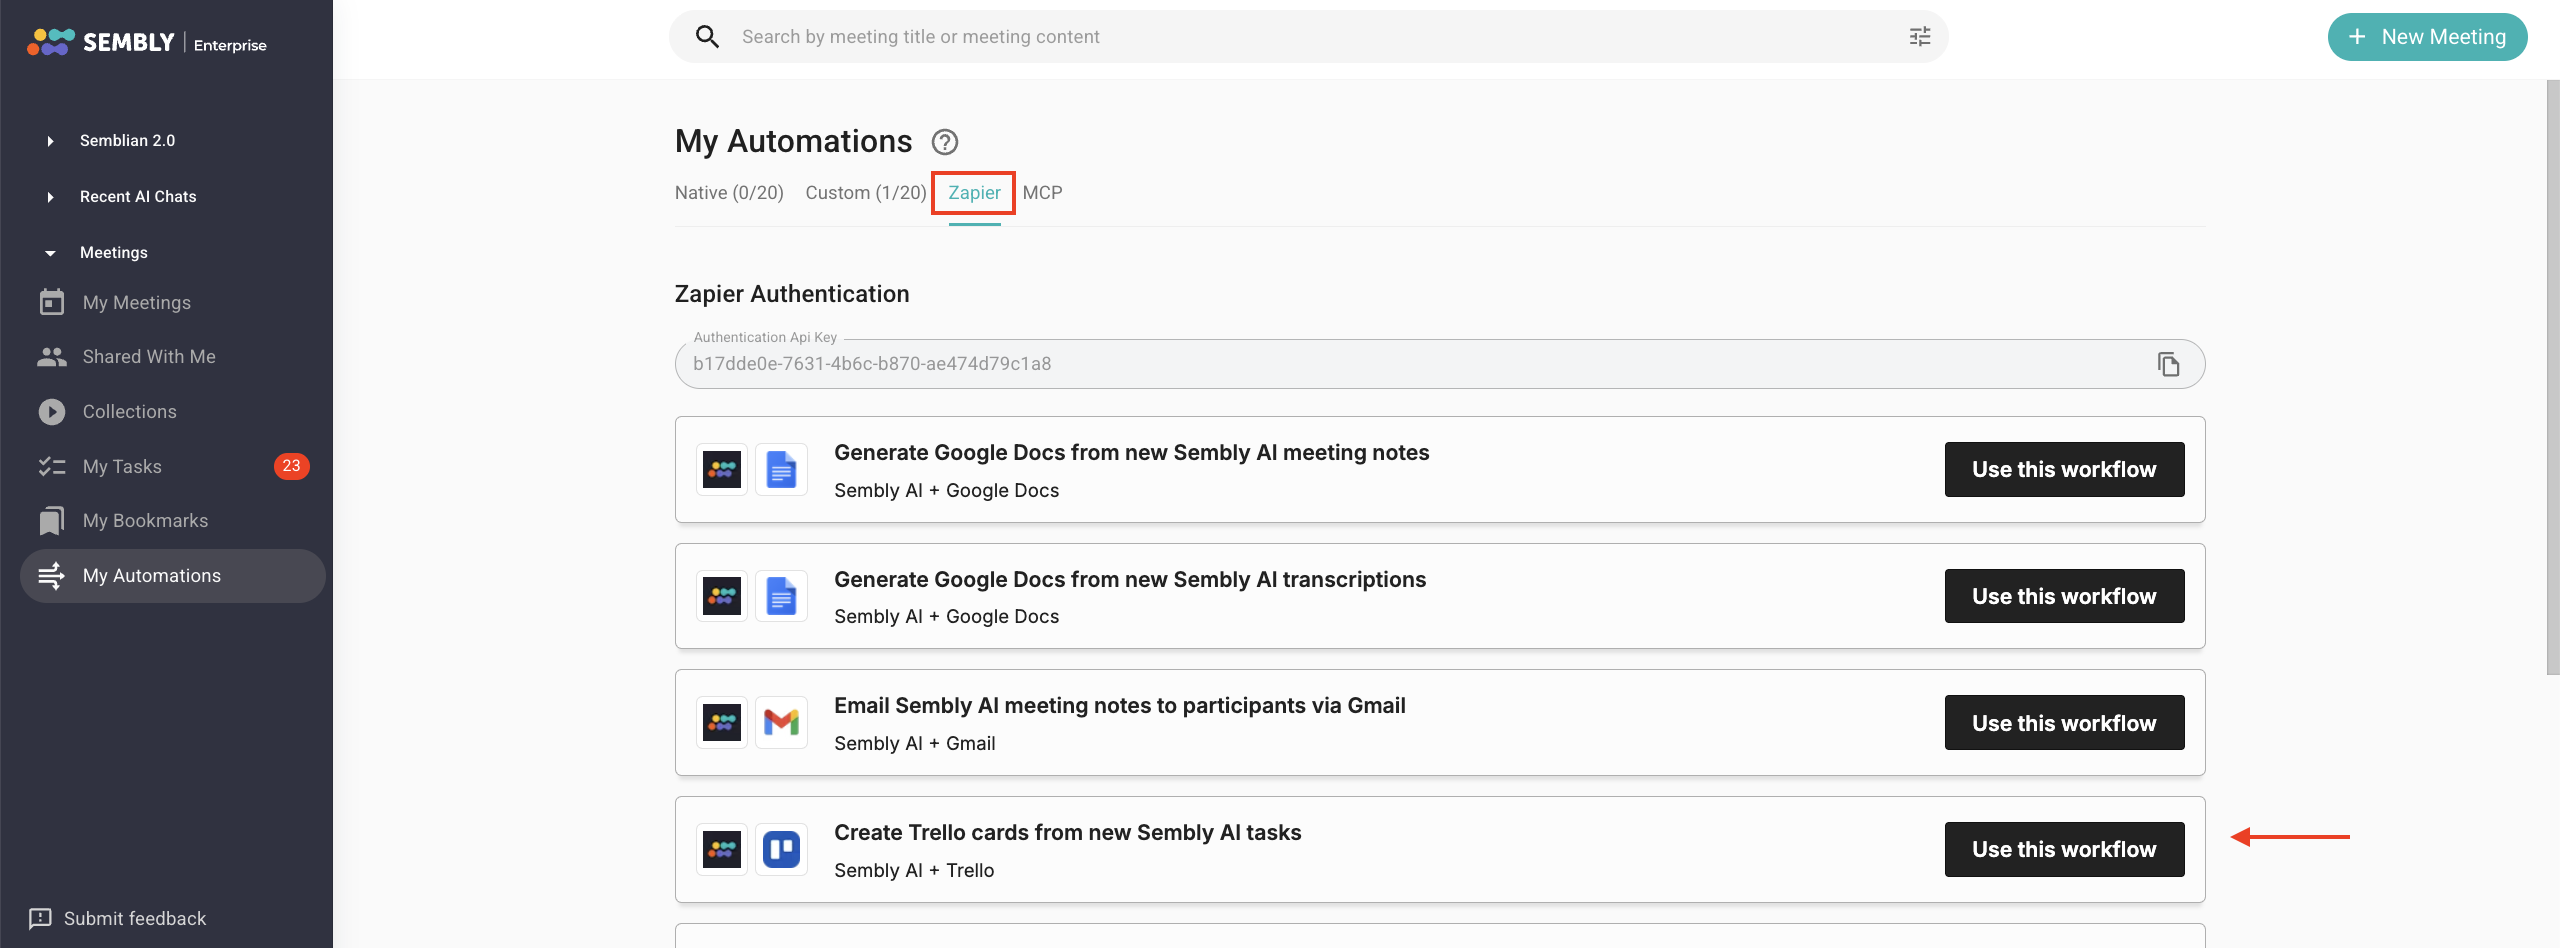
Task: Open My Tasks in the sidebar
Action: (x=122, y=466)
